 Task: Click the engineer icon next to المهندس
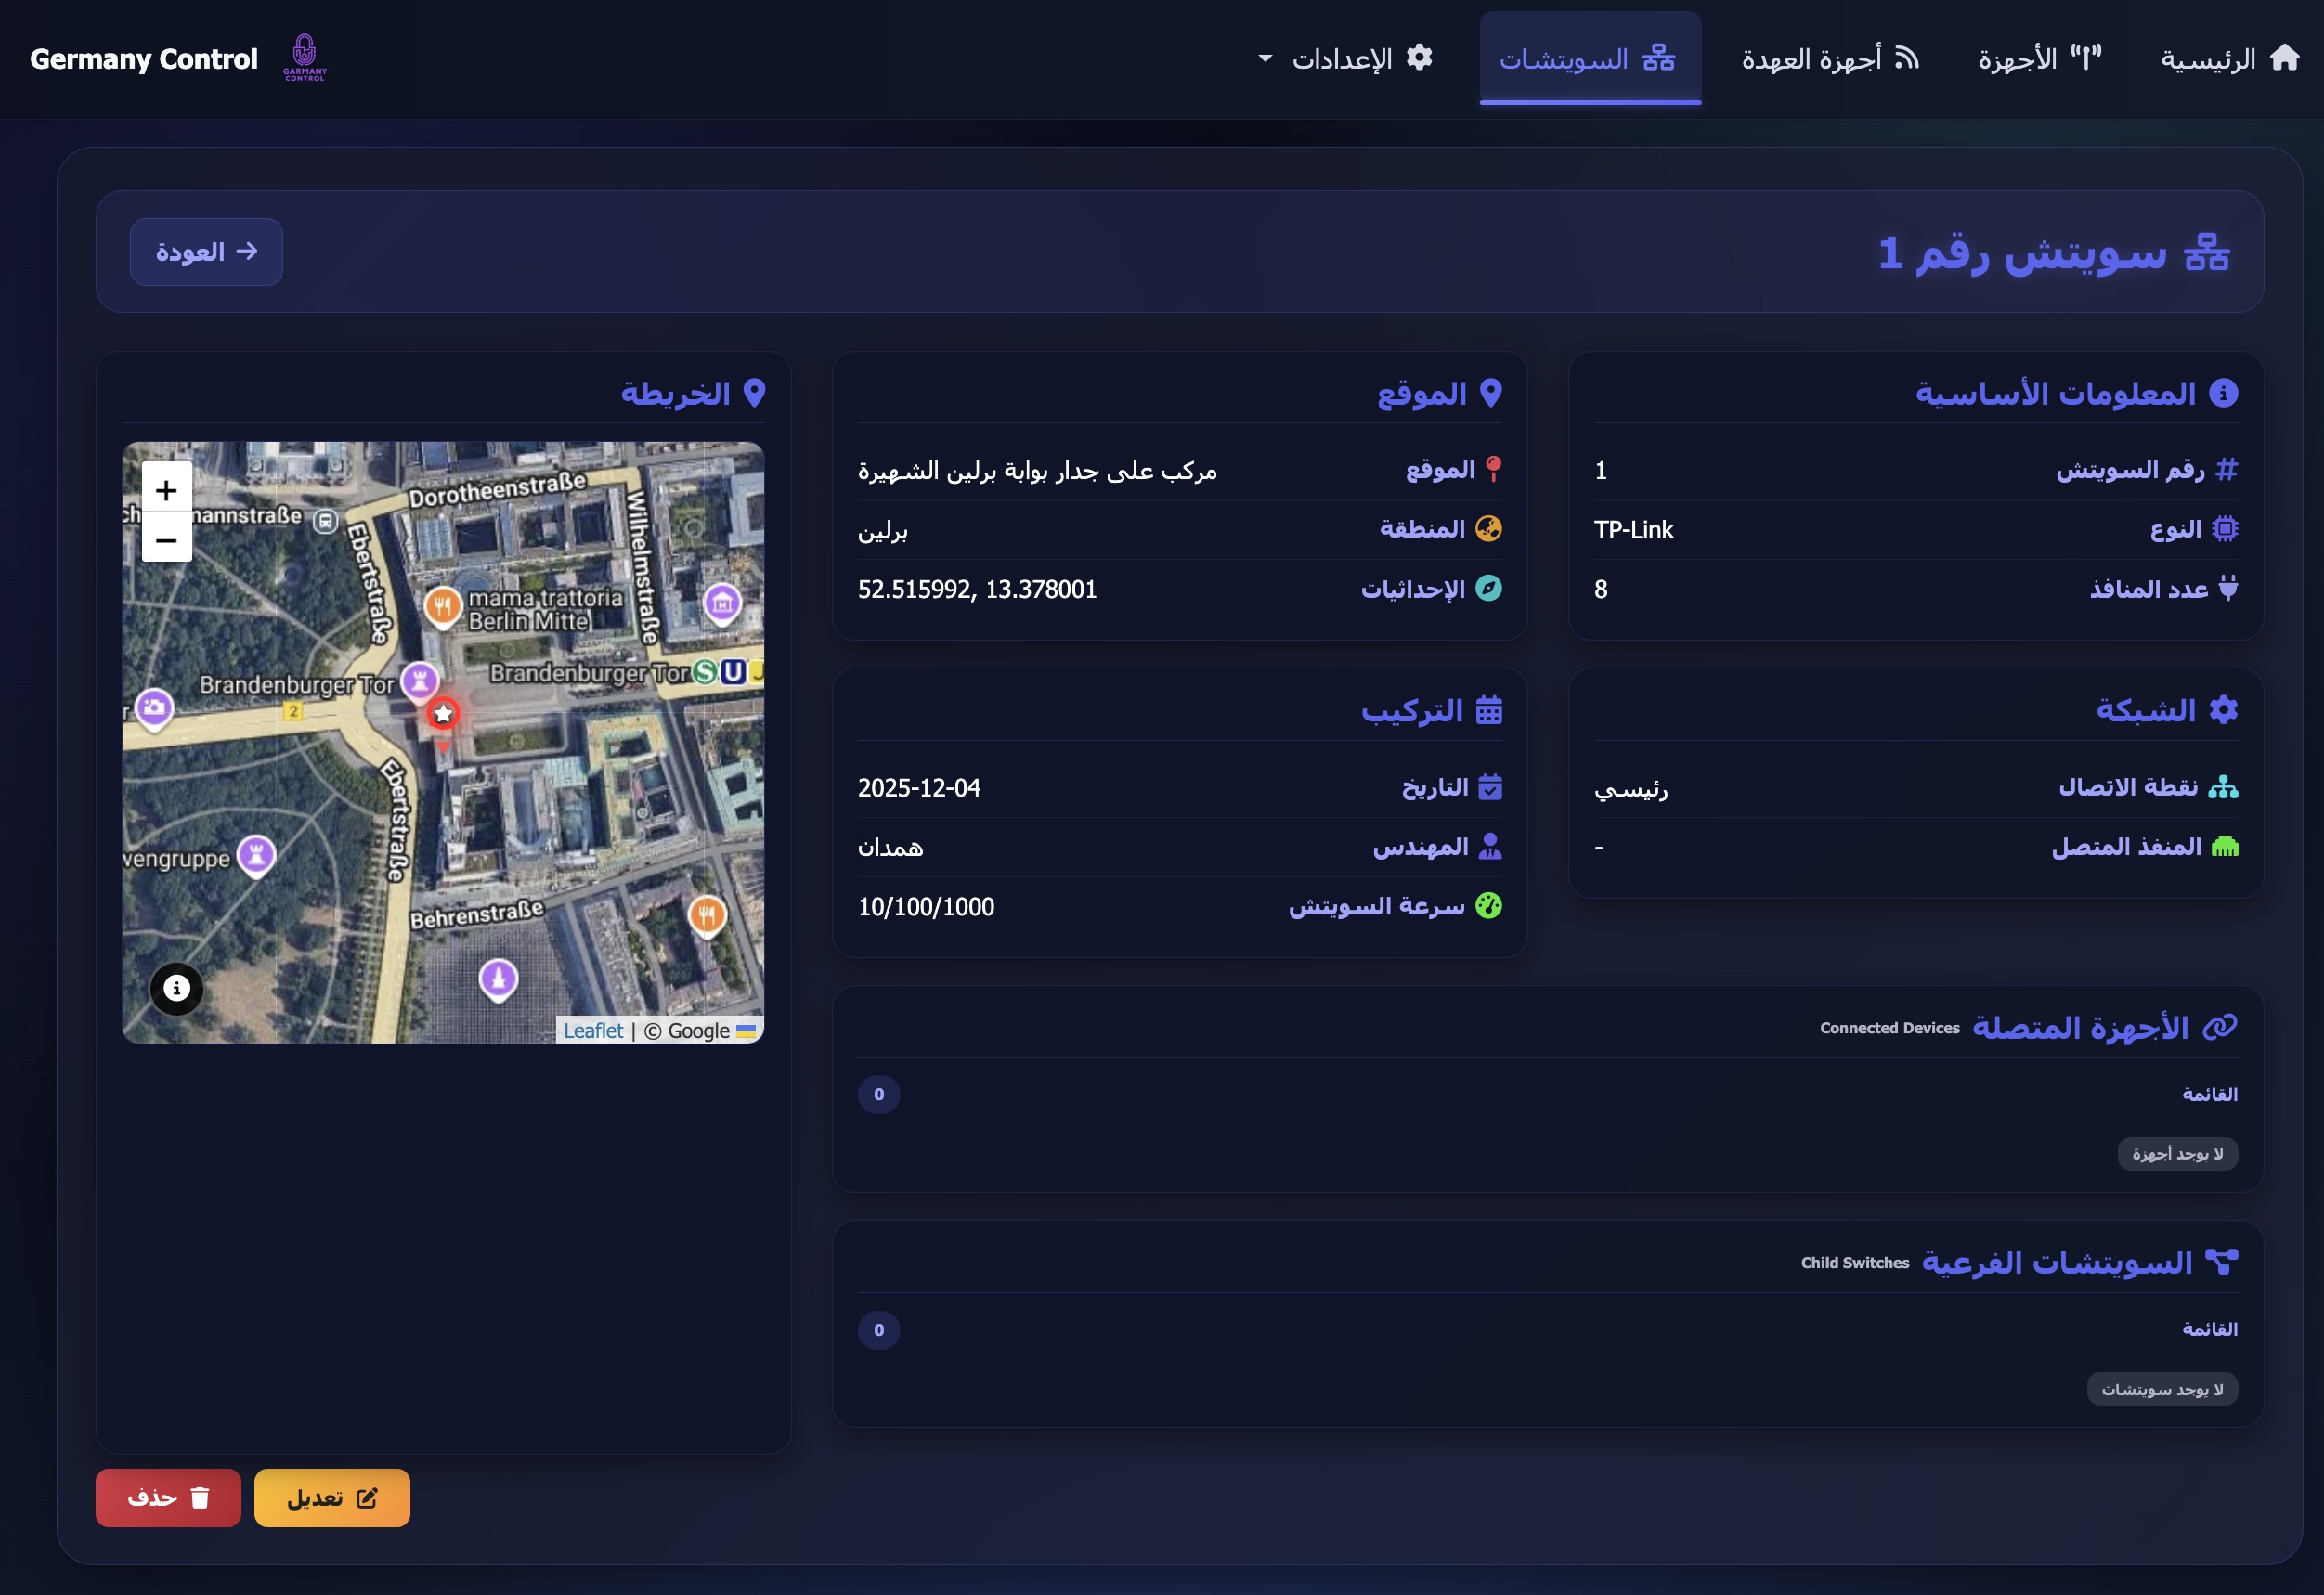tap(1490, 846)
